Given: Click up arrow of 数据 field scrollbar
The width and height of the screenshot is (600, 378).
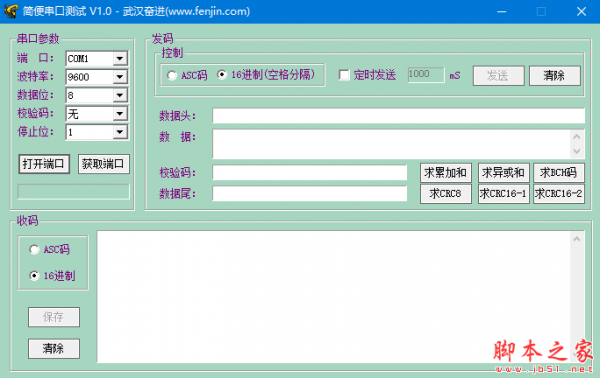Looking at the screenshot, I should point(577,137).
